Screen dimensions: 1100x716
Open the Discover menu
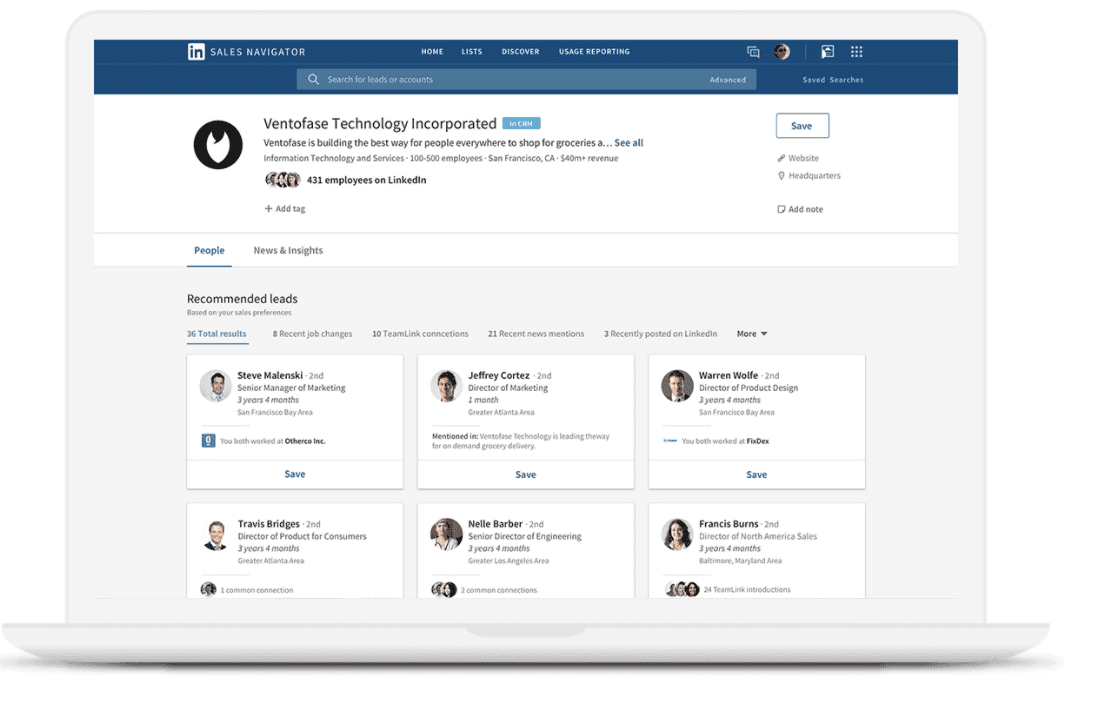click(520, 51)
